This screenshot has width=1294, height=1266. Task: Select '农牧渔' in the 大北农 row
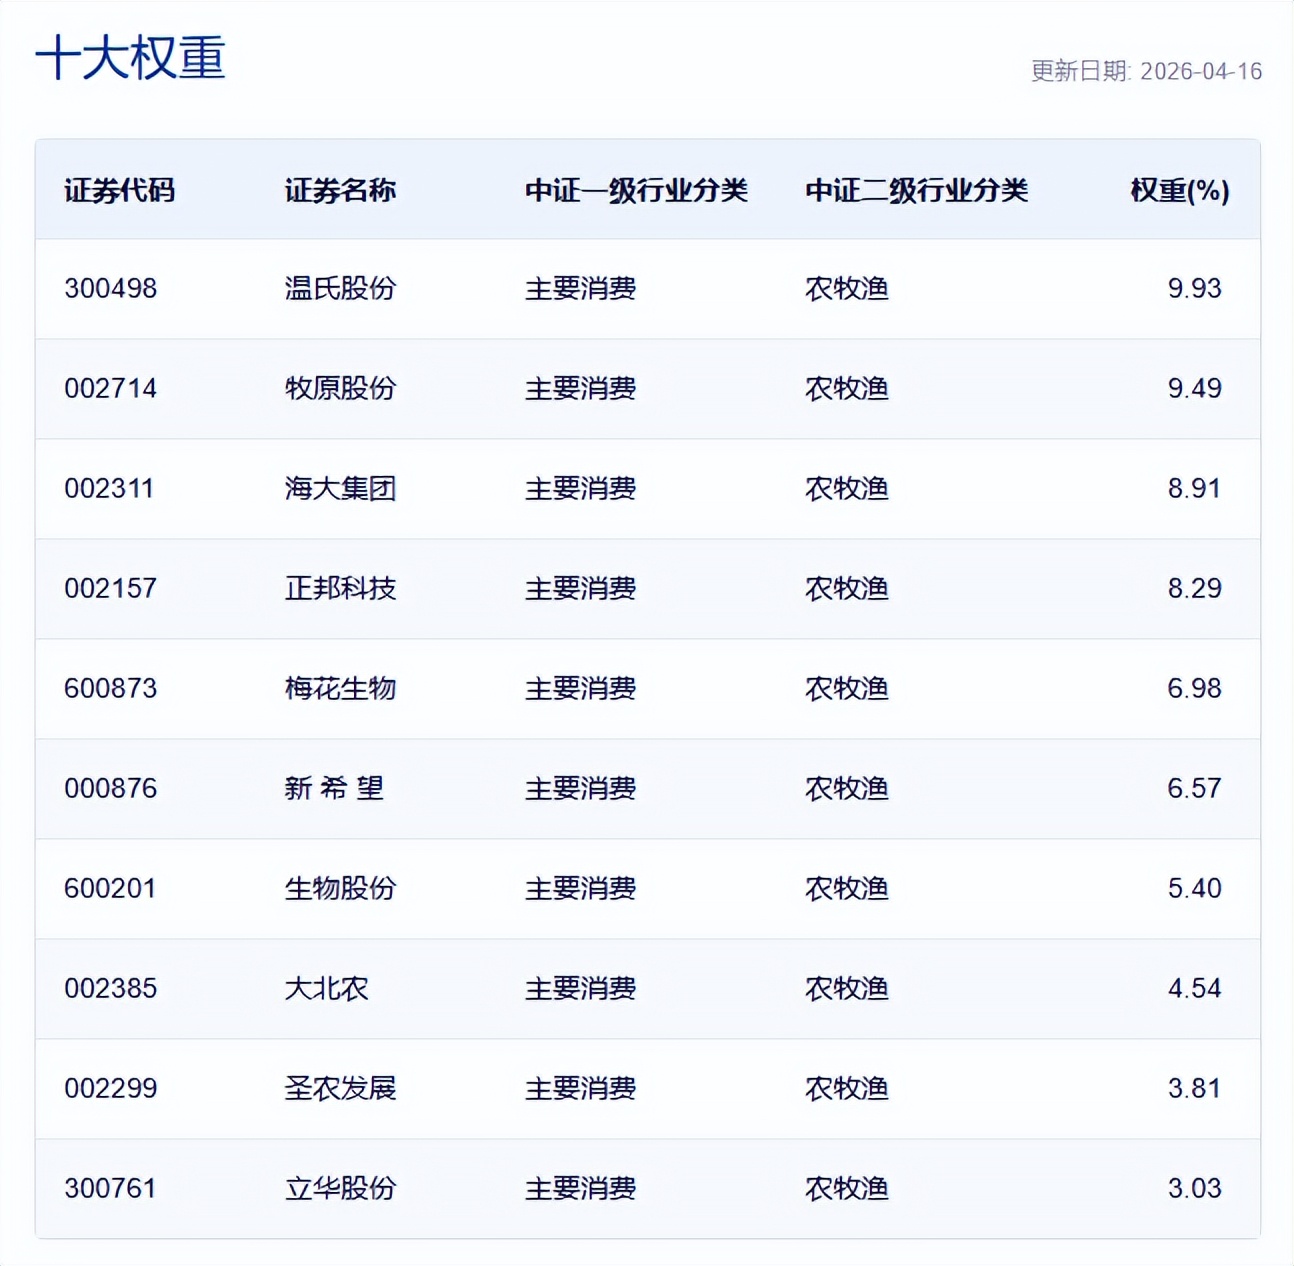pyautogui.click(x=847, y=988)
